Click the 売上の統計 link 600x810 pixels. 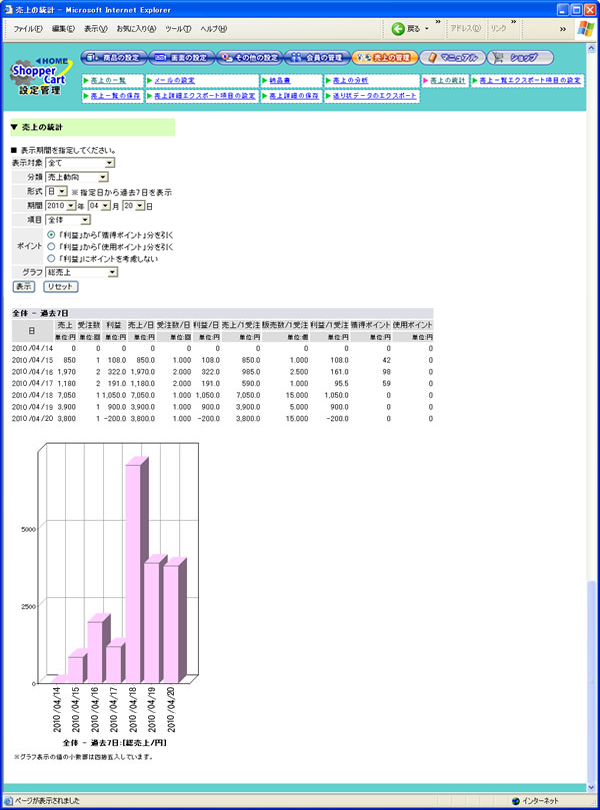[x=448, y=81]
